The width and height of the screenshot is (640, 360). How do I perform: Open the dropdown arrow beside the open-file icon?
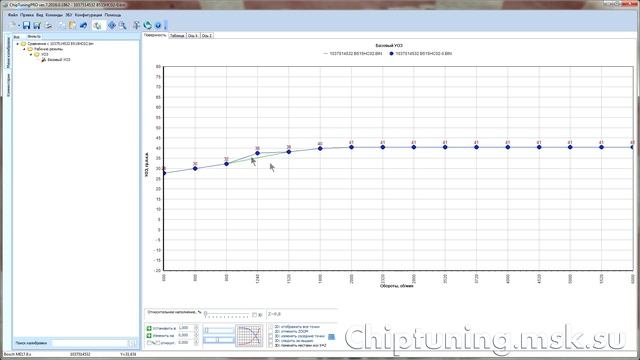click(x=18, y=26)
